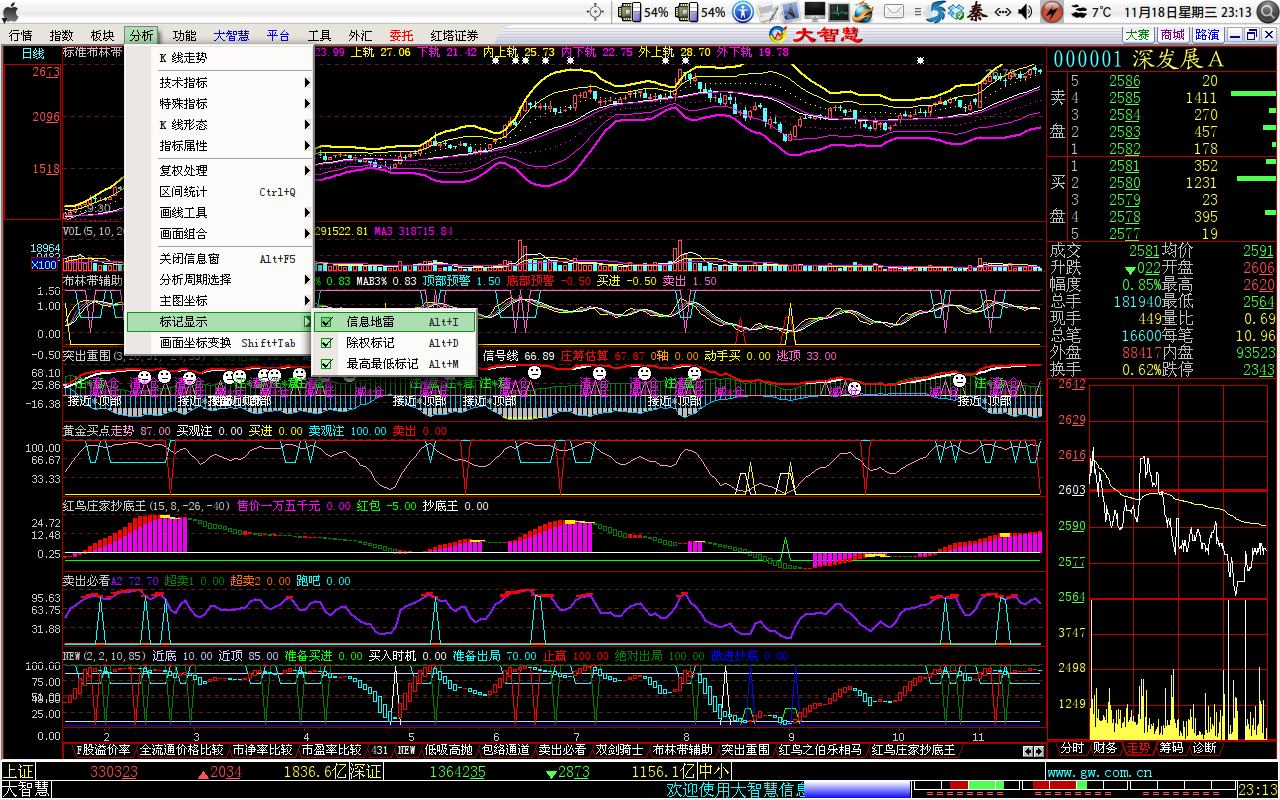Screen dimensions: 1280x800
Task: Click the 商城 button in title bar
Action: point(1172,35)
